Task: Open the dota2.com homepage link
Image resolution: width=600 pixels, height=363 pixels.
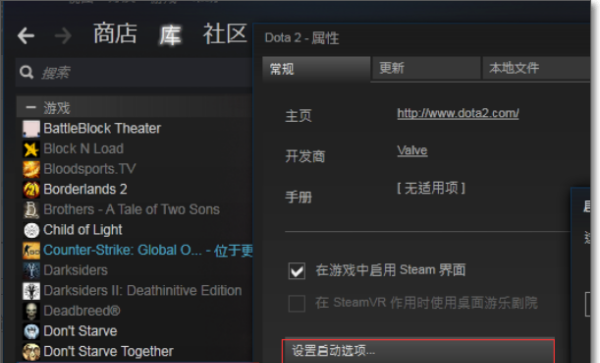Action: (x=458, y=113)
